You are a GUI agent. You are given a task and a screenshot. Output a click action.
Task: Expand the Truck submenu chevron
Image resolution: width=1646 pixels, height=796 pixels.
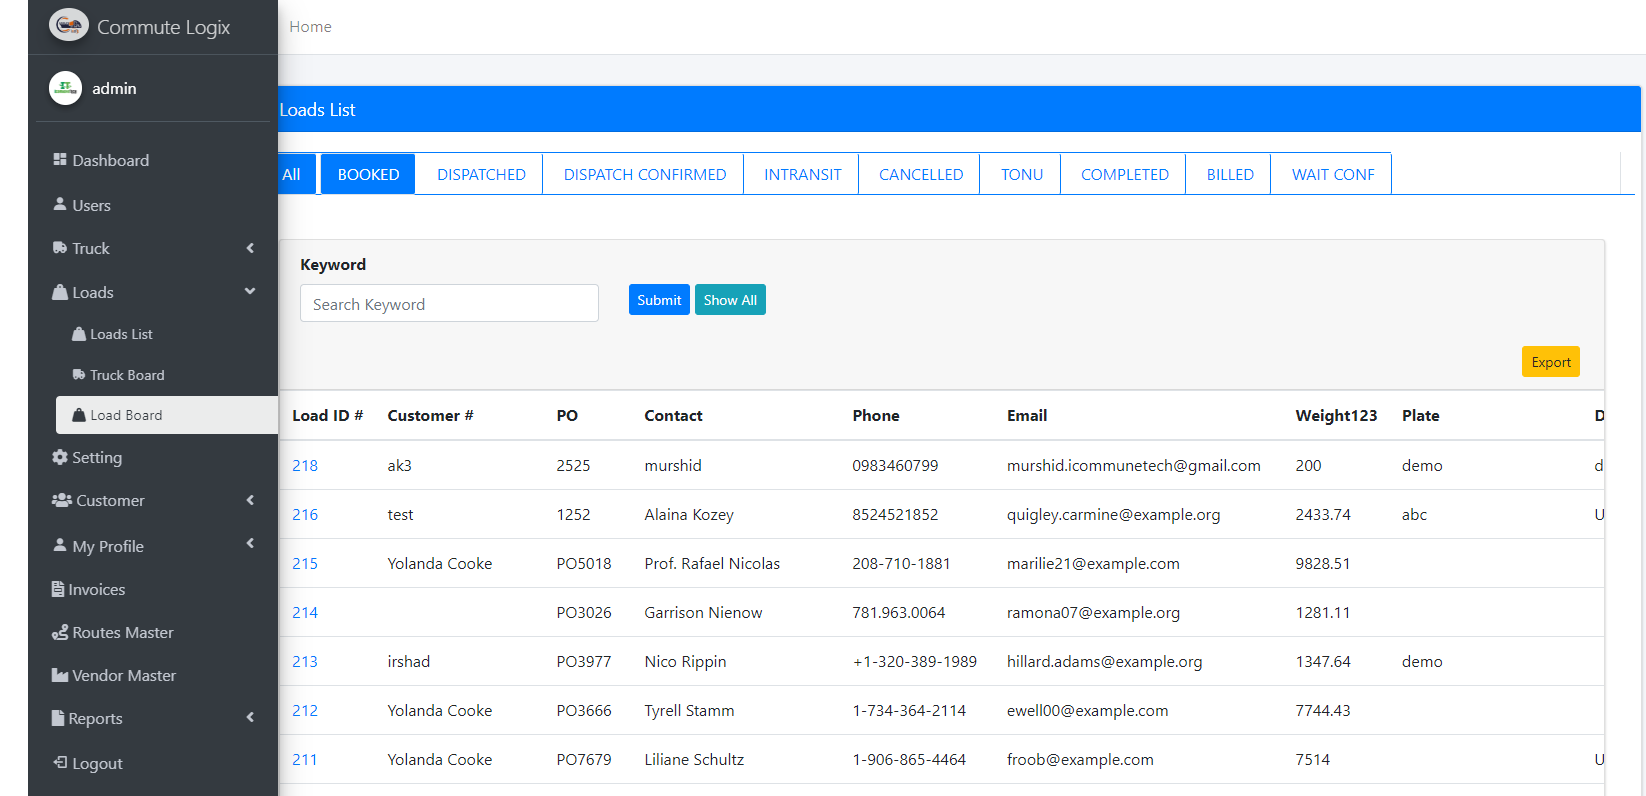250,248
